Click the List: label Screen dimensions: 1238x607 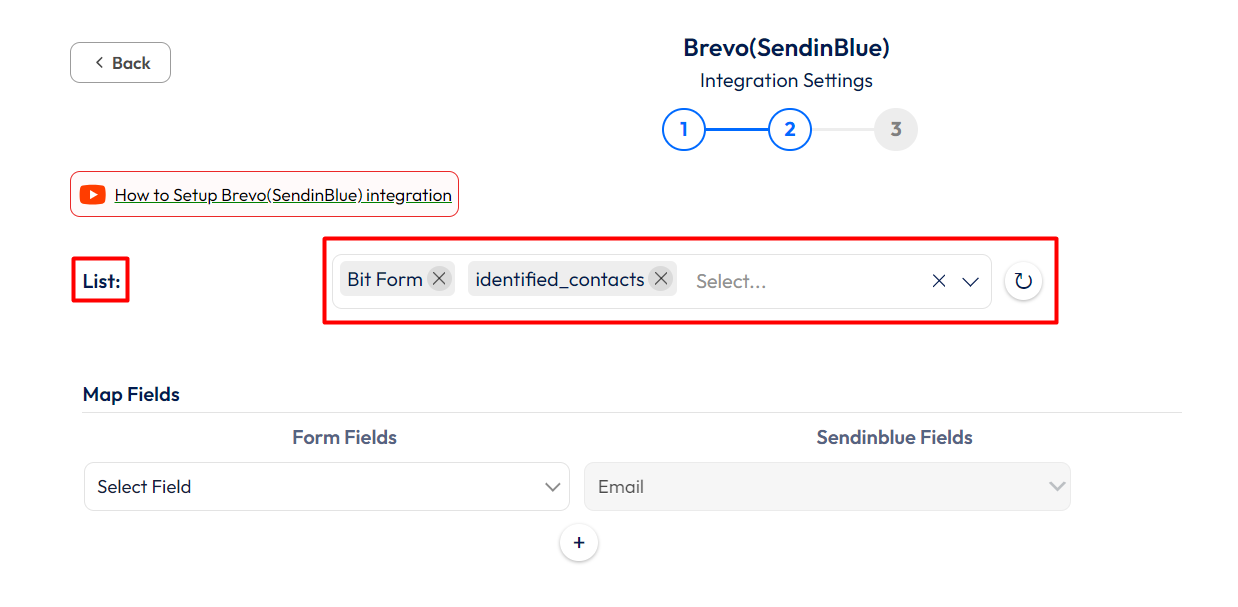[x=101, y=282]
